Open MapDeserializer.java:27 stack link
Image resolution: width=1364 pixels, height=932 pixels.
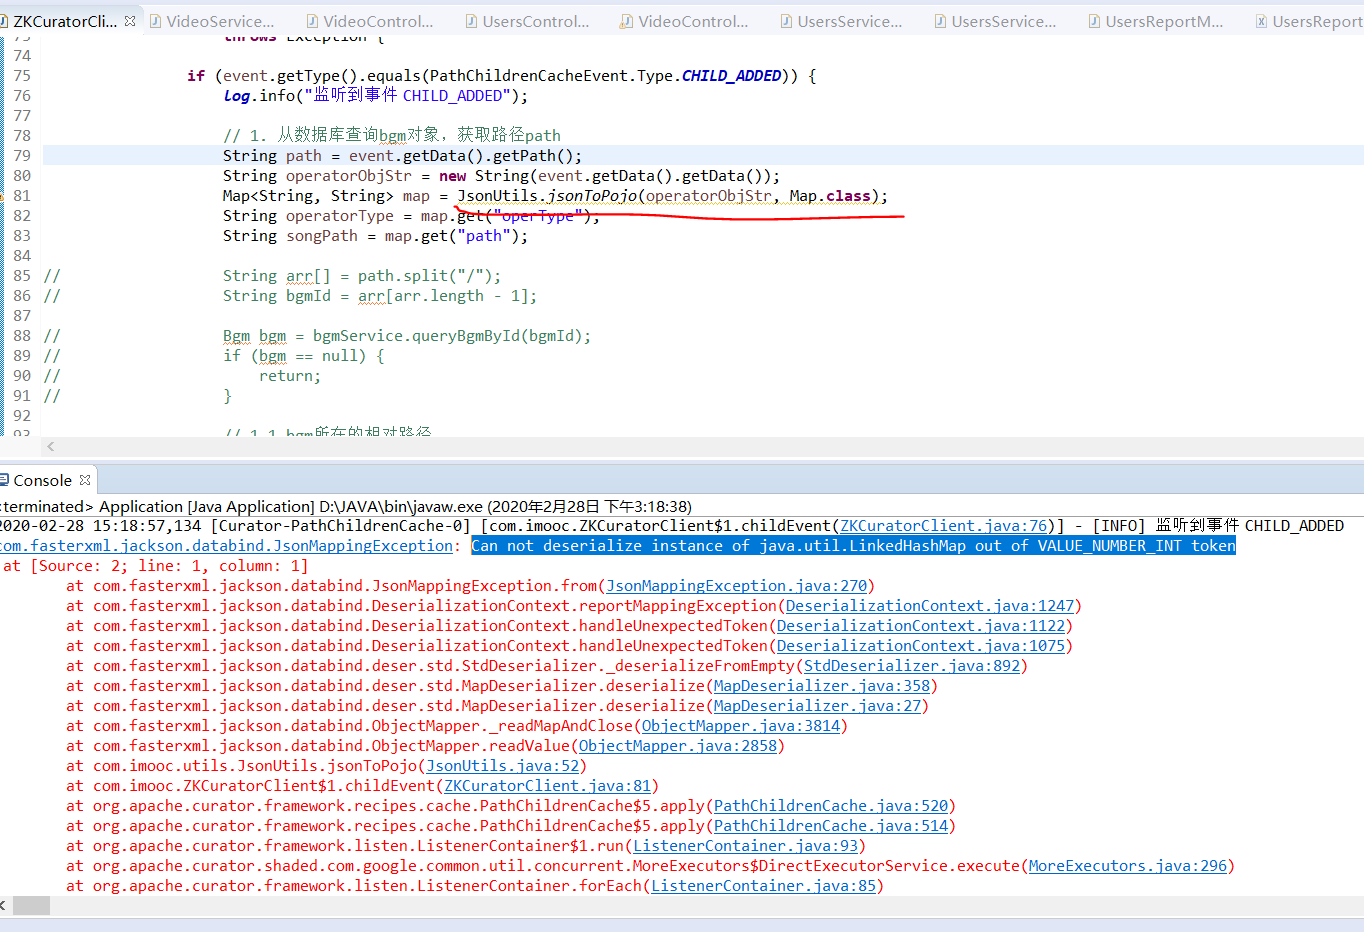click(x=817, y=706)
